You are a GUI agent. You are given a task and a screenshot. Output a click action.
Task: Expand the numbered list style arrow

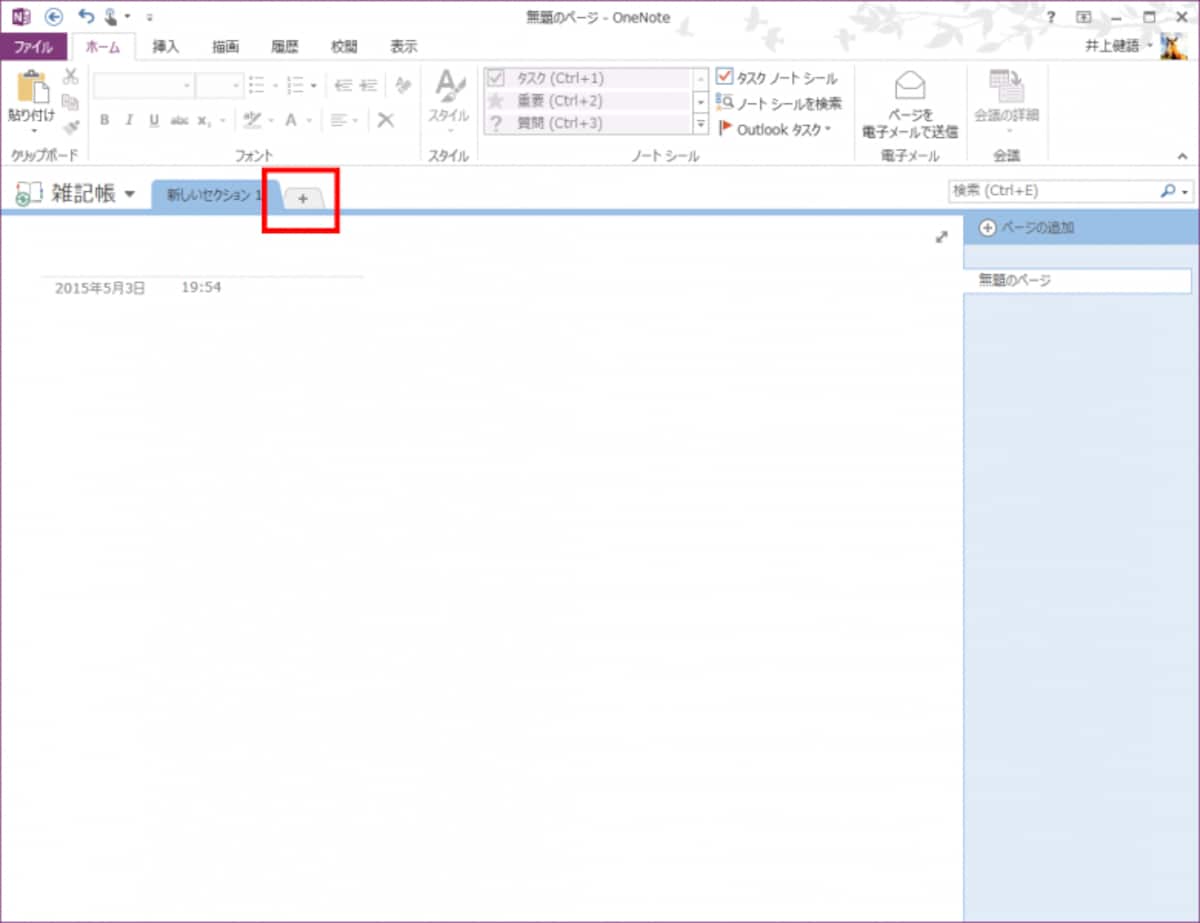[314, 86]
